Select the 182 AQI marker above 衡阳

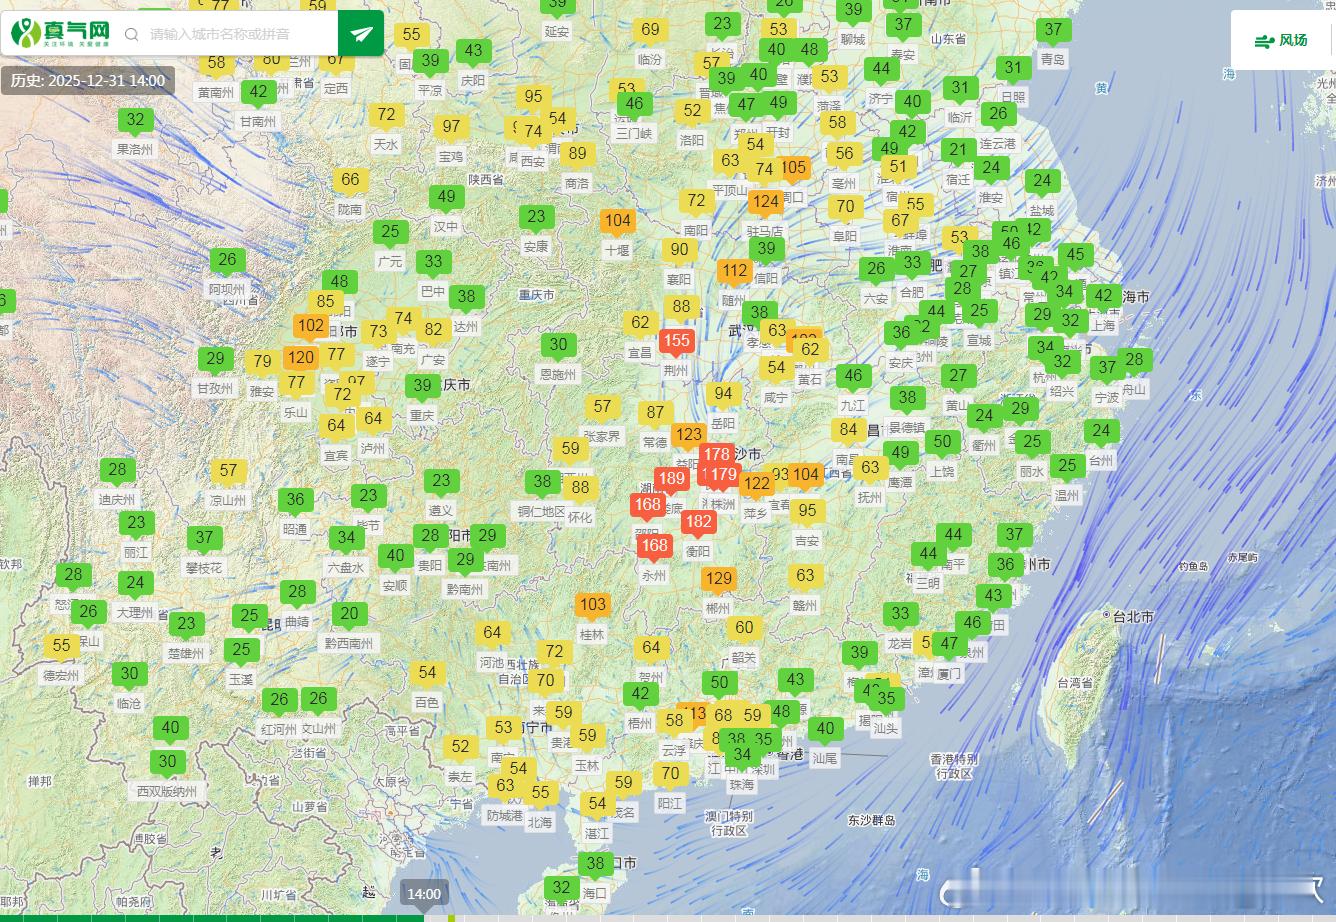coord(699,521)
